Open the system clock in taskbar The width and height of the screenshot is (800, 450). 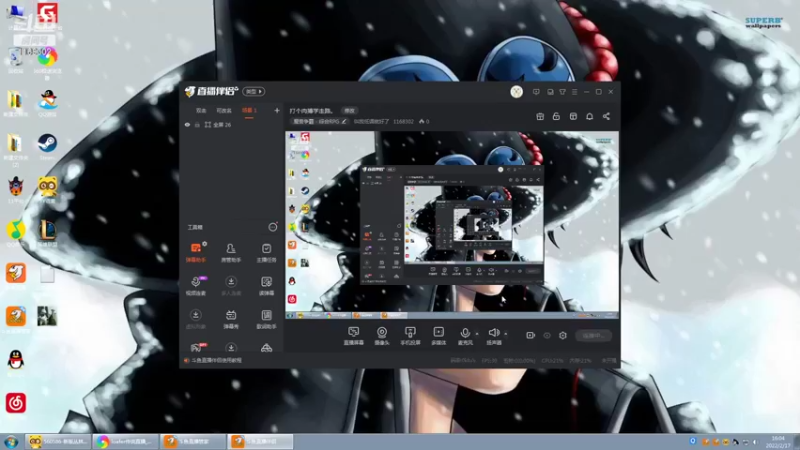pyautogui.click(x=778, y=442)
